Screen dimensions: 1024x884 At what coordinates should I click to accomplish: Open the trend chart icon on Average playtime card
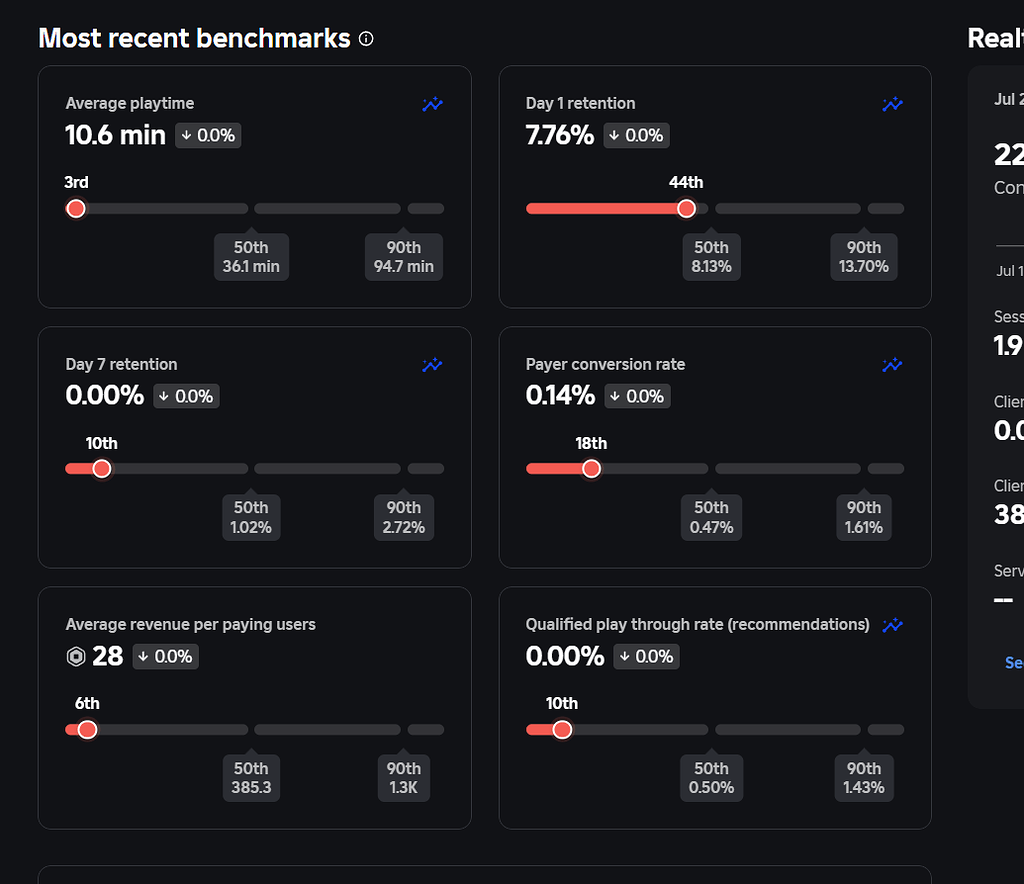(432, 104)
